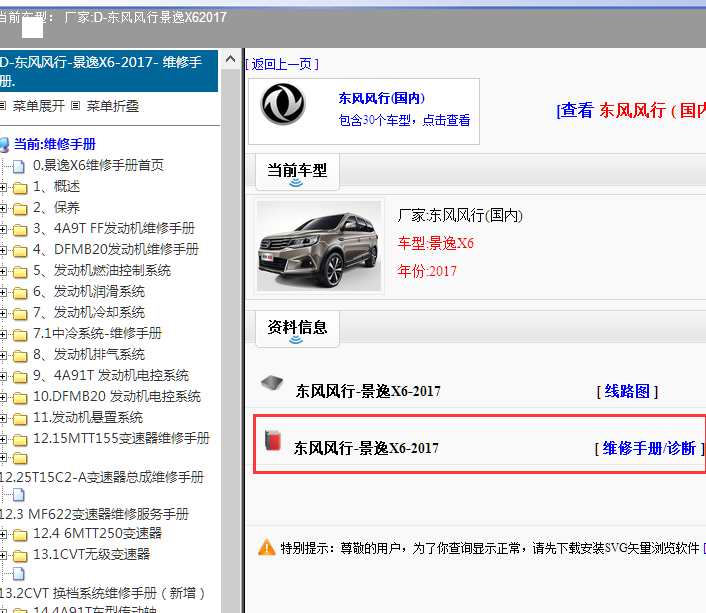This screenshot has height=613, width=706.
Task: Click the 年份:2017 text
Action: click(427, 271)
